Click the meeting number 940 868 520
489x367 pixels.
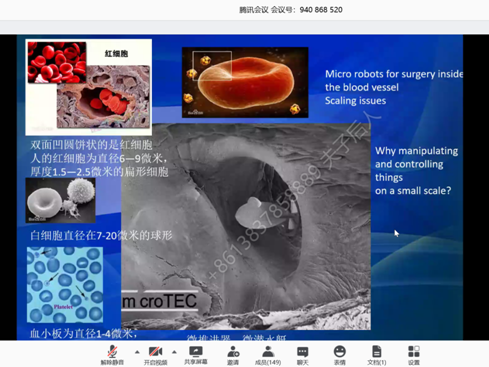click(x=321, y=10)
